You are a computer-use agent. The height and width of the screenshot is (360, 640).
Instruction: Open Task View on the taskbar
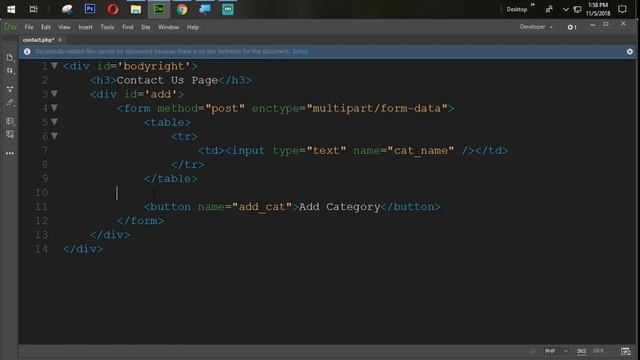(x=33, y=9)
